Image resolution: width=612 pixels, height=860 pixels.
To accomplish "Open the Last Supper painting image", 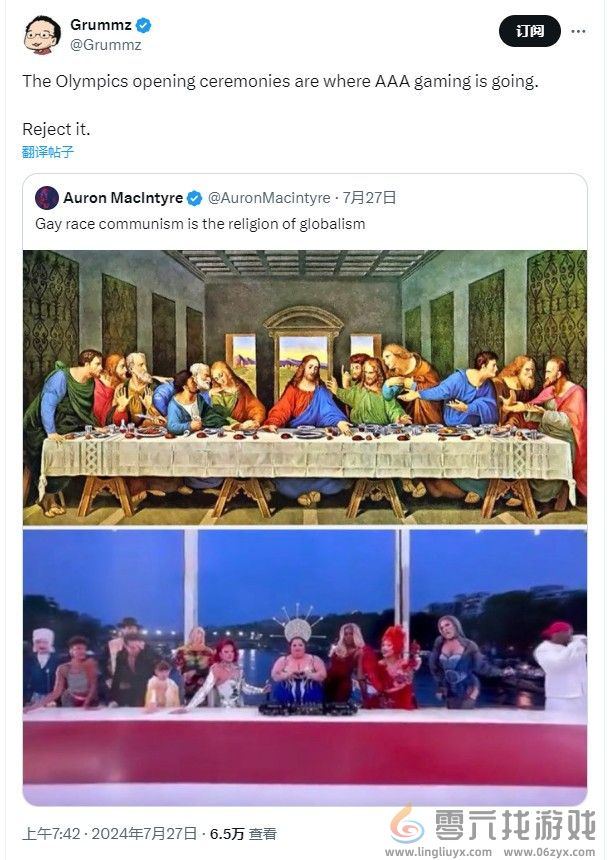I will pyautogui.click(x=305, y=387).
